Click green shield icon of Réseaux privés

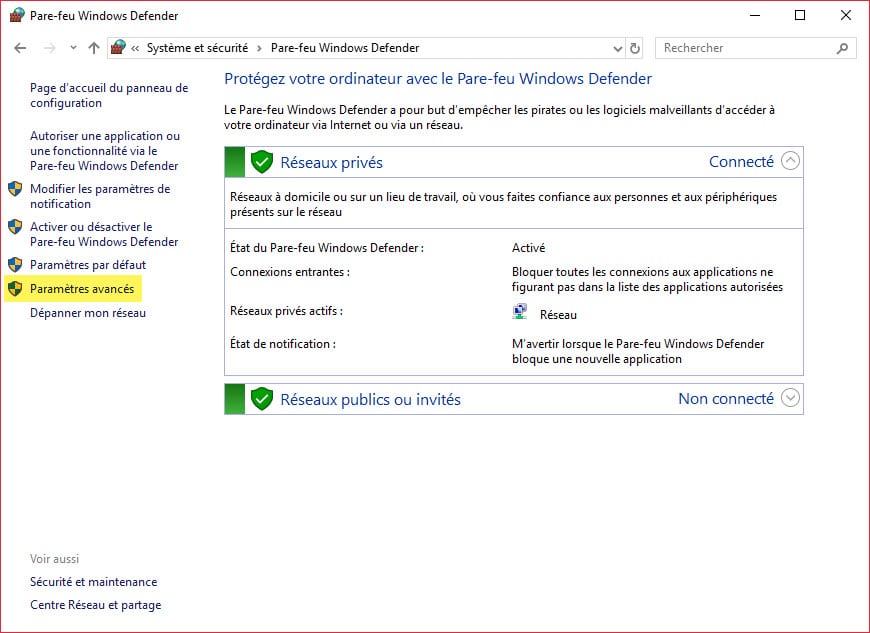point(262,161)
